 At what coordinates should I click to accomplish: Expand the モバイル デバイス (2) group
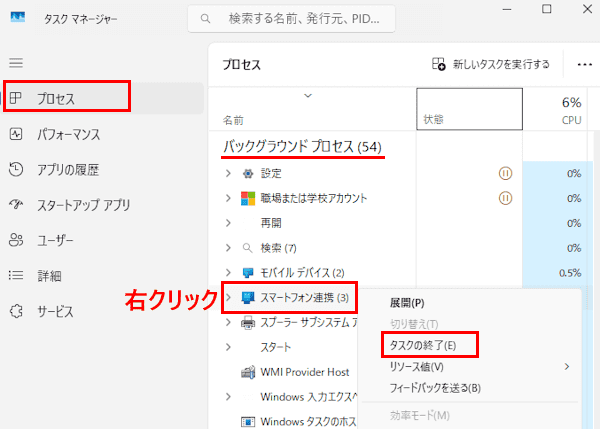(x=229, y=272)
